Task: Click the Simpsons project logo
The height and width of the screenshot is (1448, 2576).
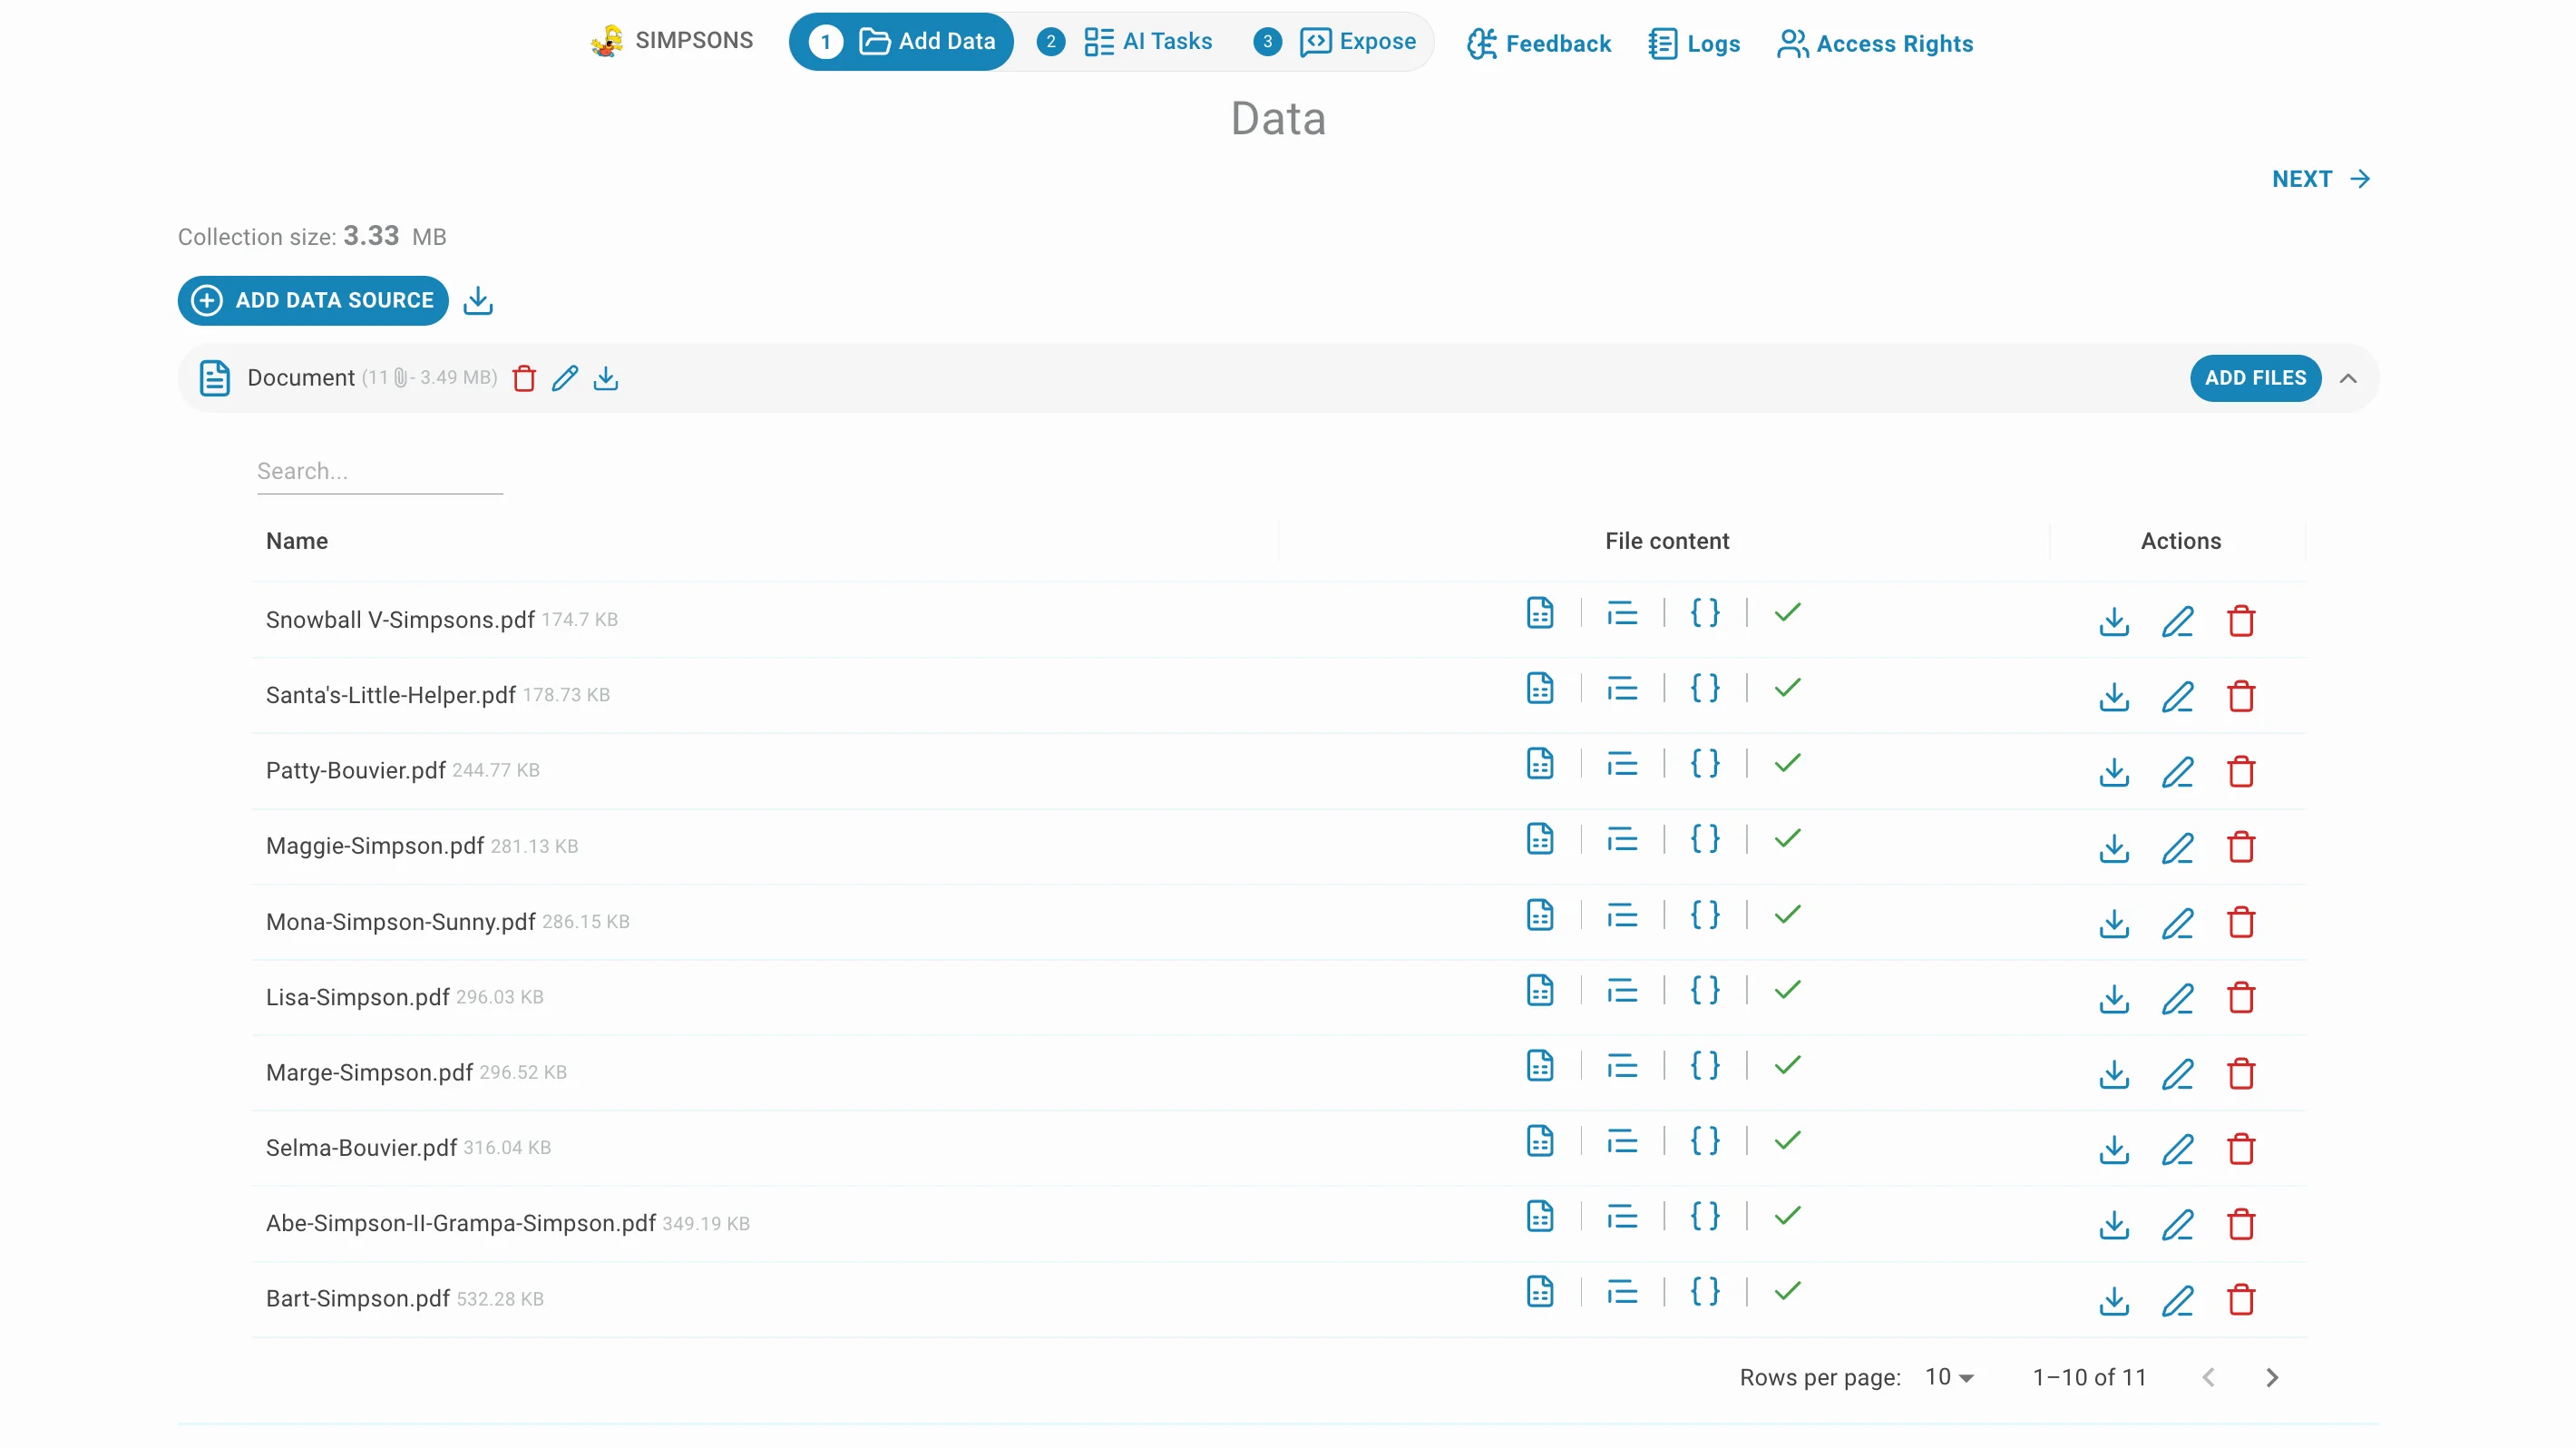Action: [x=606, y=41]
